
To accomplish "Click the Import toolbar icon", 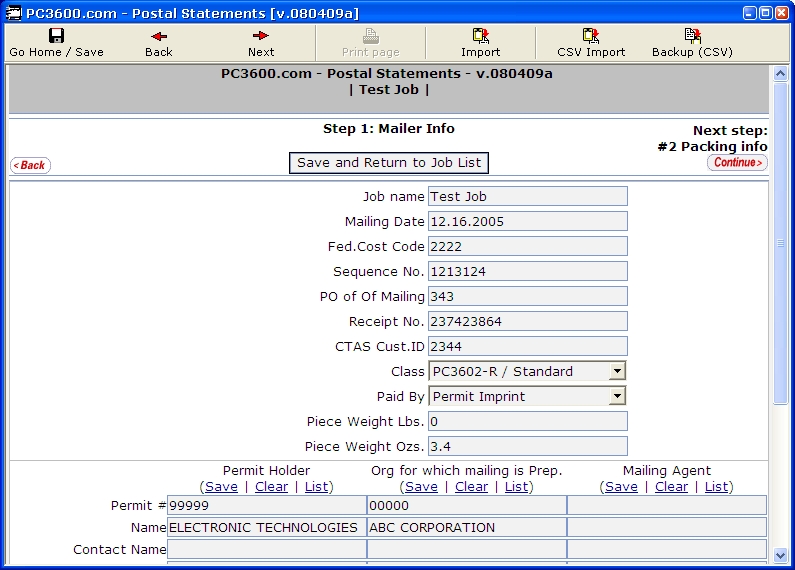I will tap(481, 35).
